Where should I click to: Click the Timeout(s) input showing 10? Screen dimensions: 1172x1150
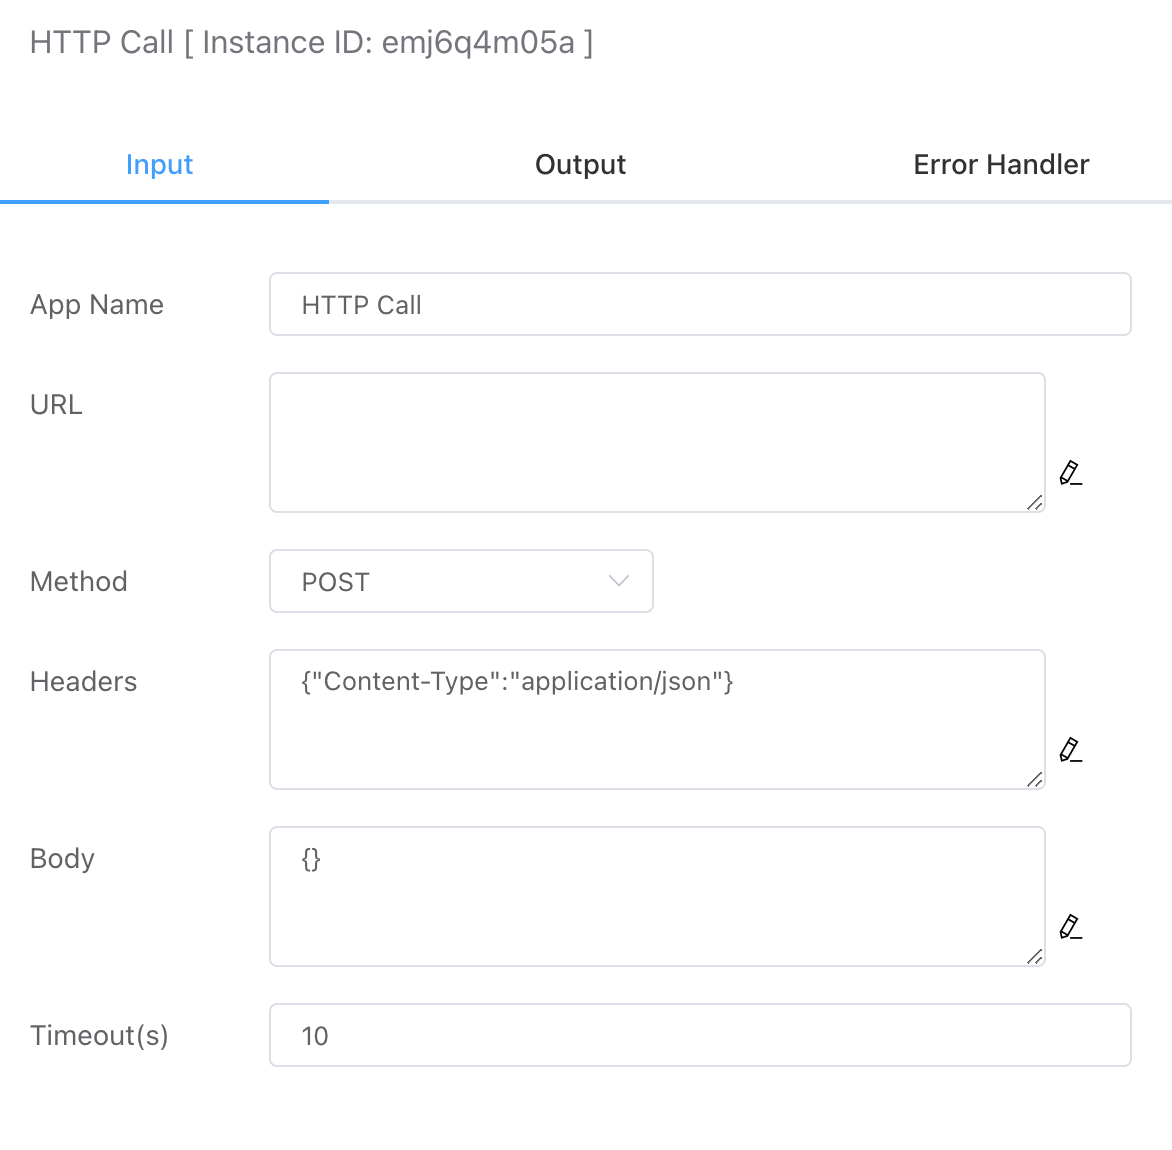(700, 1036)
